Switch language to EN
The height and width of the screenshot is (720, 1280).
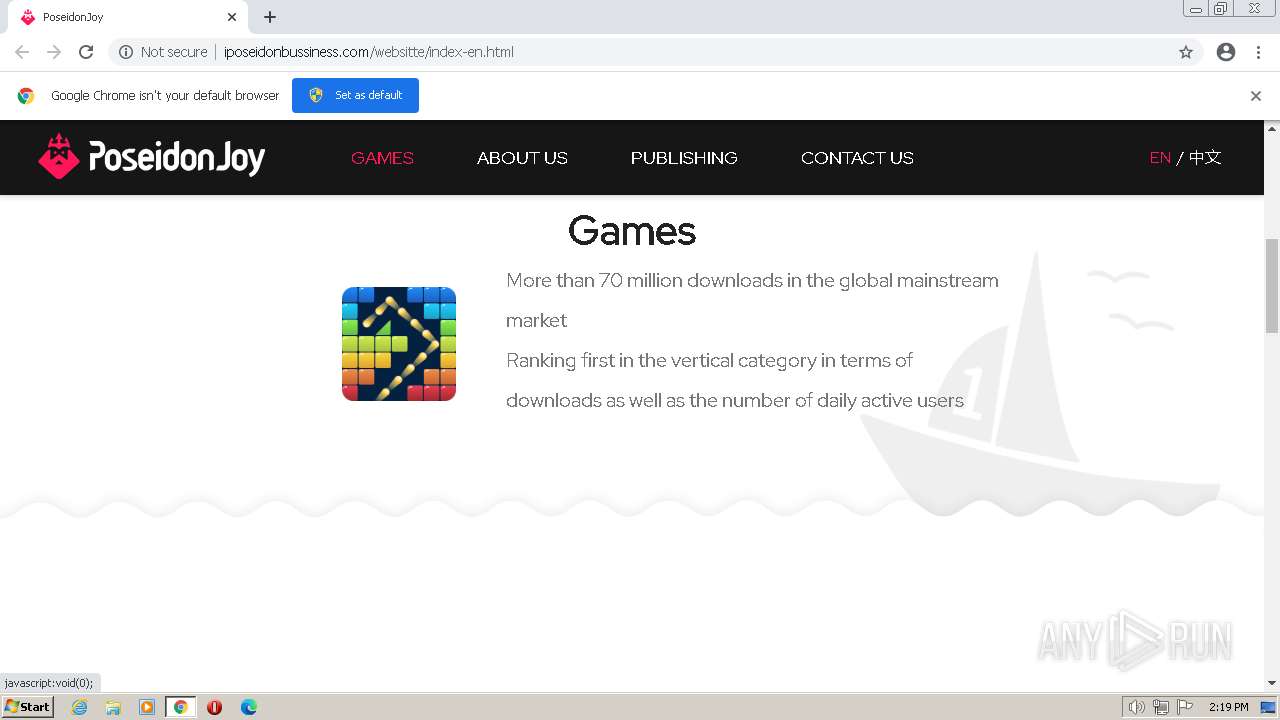tap(1160, 158)
